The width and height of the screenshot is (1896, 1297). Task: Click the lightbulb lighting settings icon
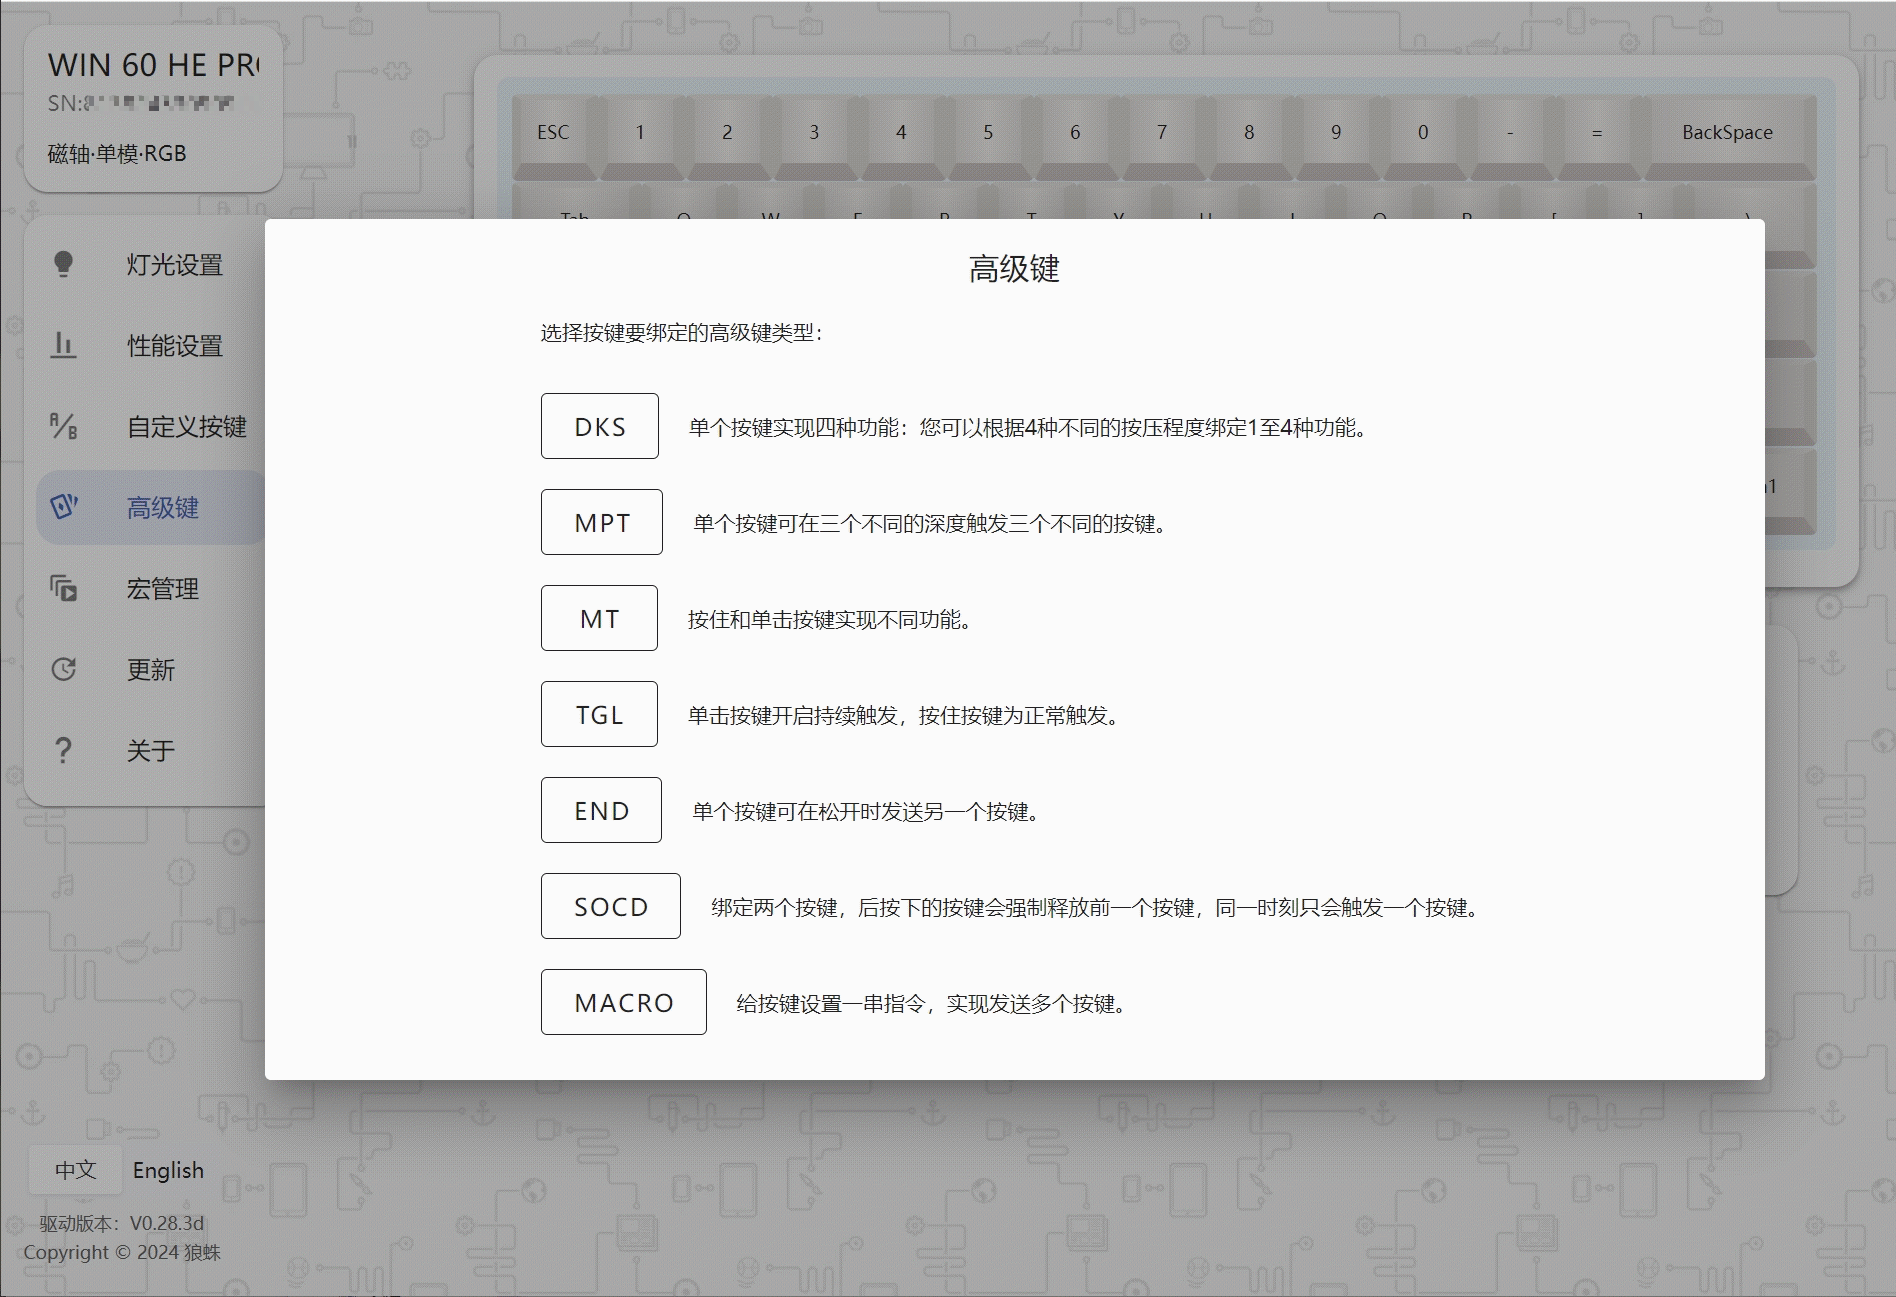tap(64, 265)
